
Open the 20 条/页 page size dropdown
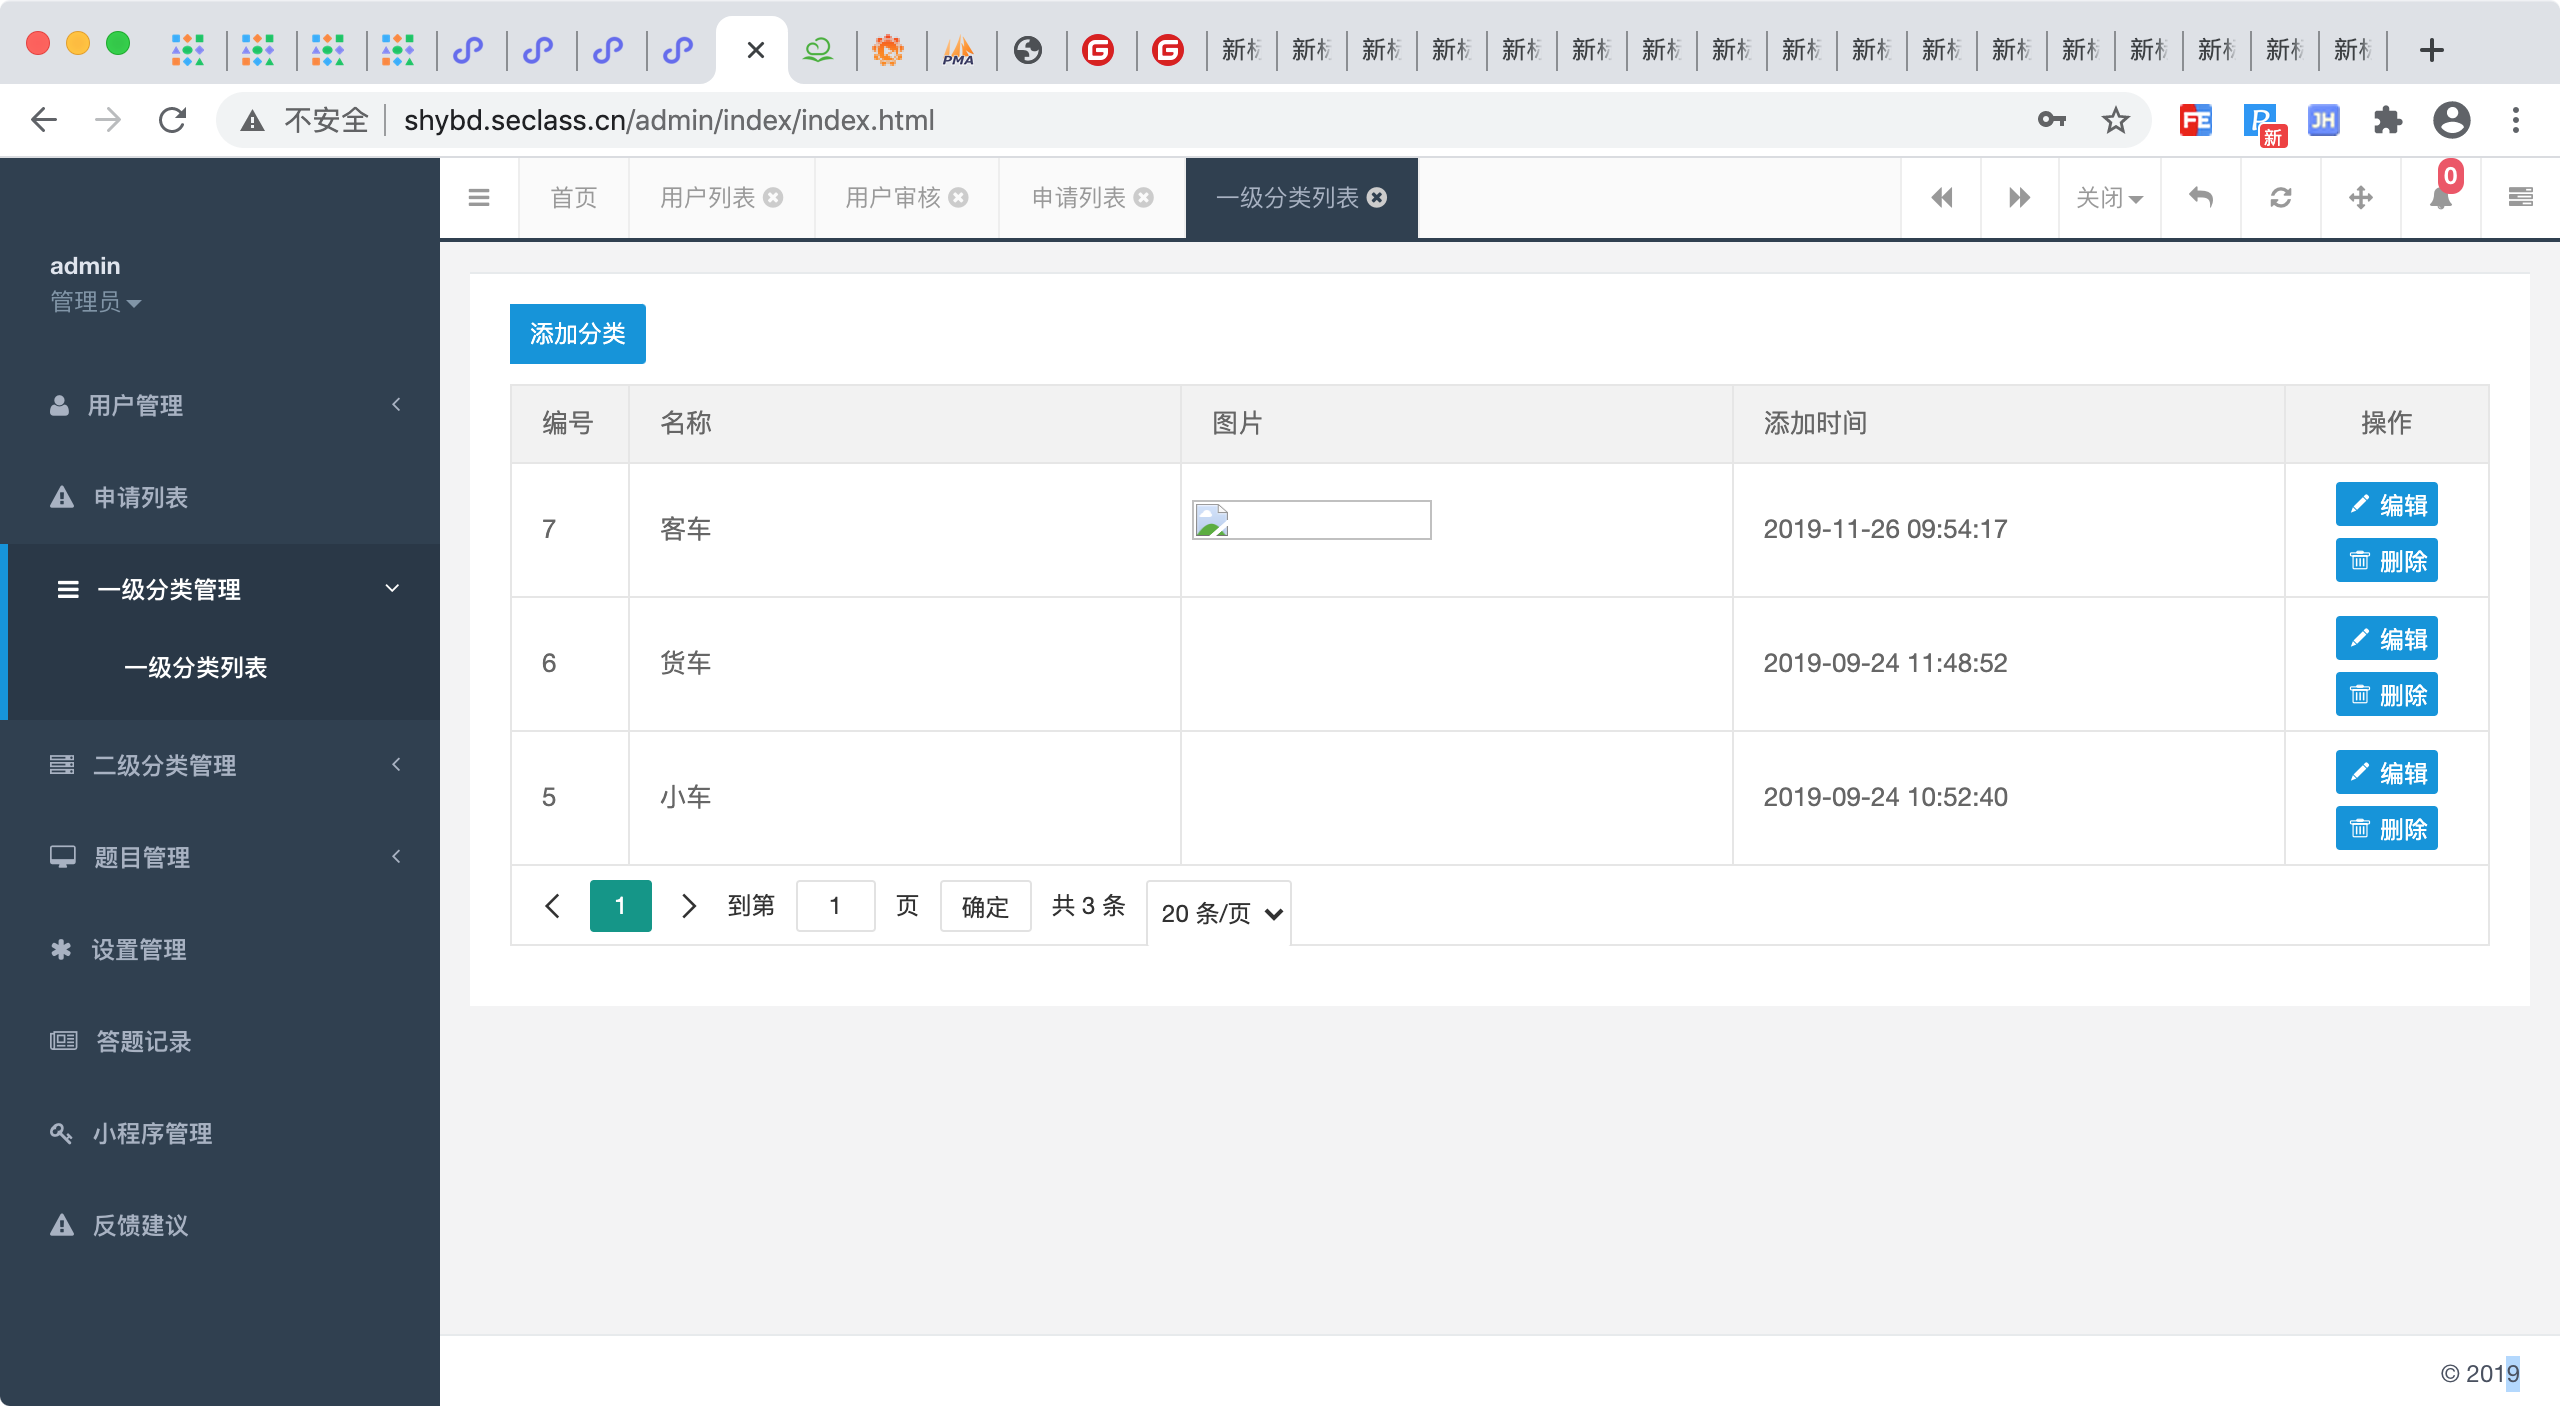[1219, 913]
